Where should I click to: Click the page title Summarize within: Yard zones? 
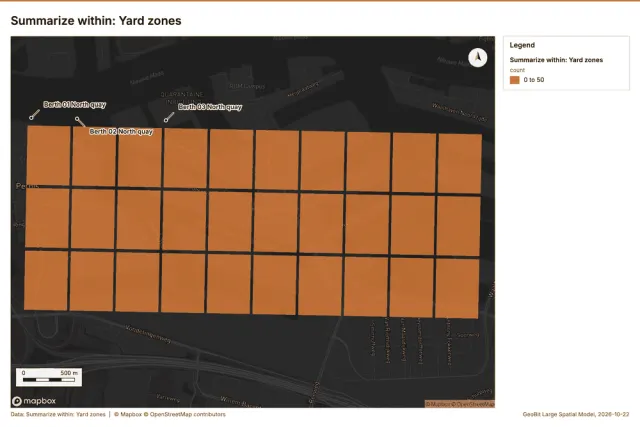[x=96, y=21]
